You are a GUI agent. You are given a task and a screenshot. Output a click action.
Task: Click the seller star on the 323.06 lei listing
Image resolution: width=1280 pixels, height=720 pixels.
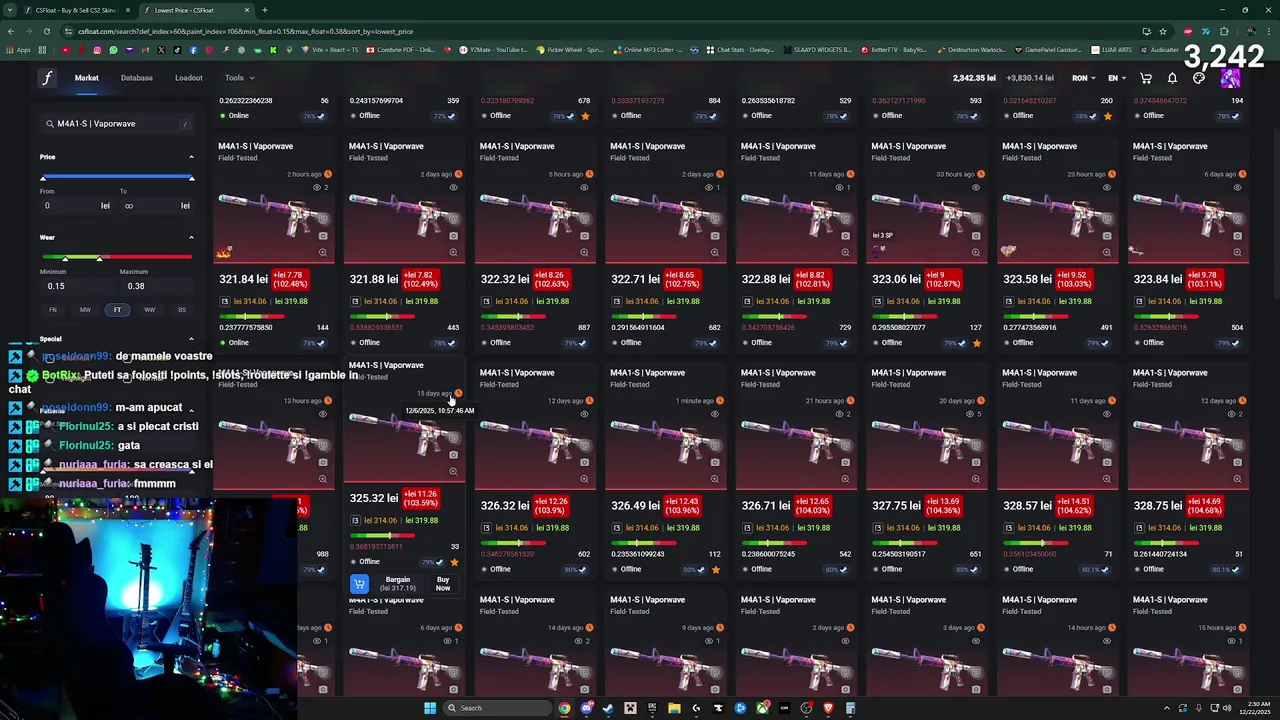976,343
